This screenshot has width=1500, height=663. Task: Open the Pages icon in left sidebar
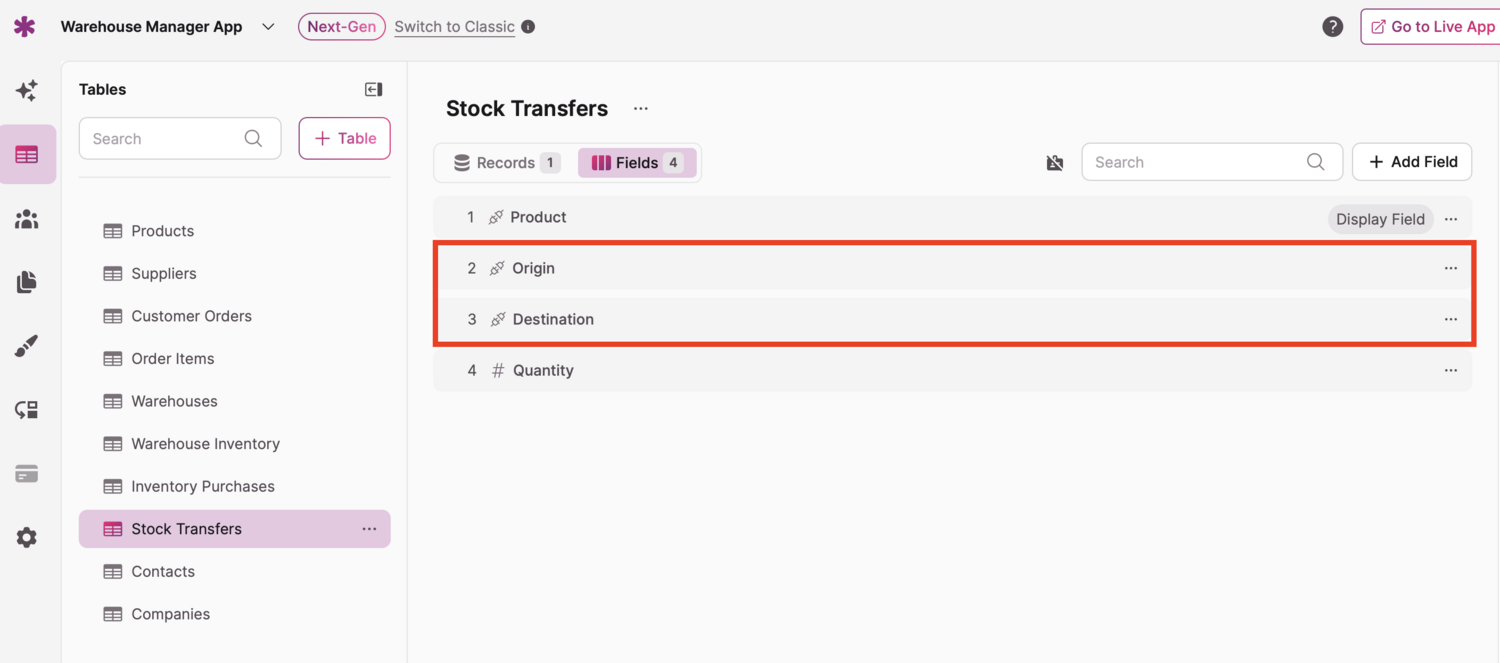pos(27,282)
